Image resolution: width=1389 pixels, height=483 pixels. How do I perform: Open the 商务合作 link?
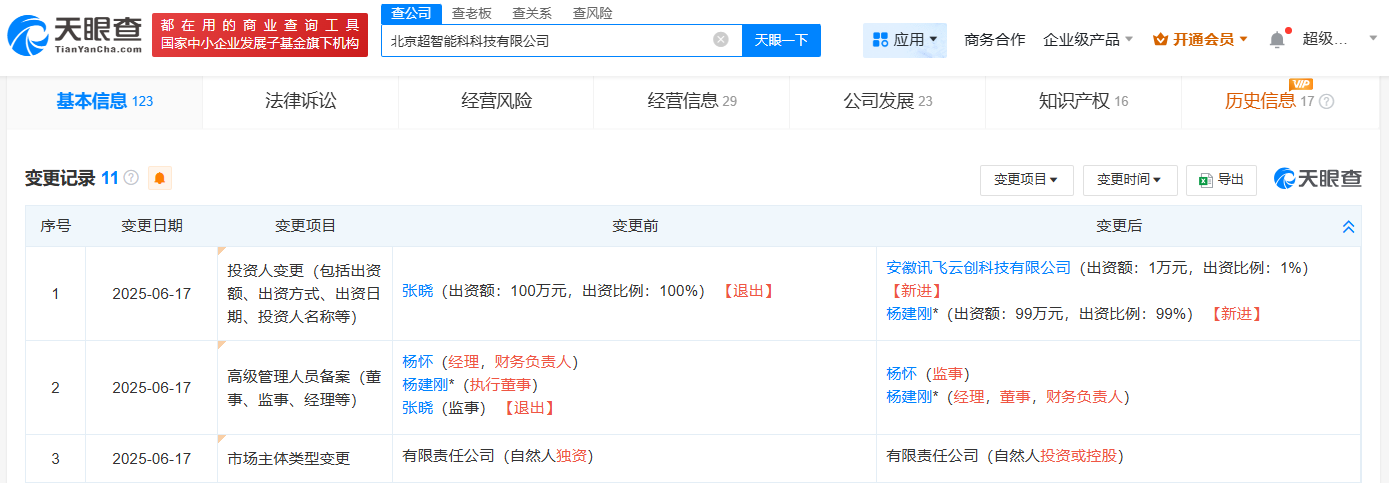point(994,40)
